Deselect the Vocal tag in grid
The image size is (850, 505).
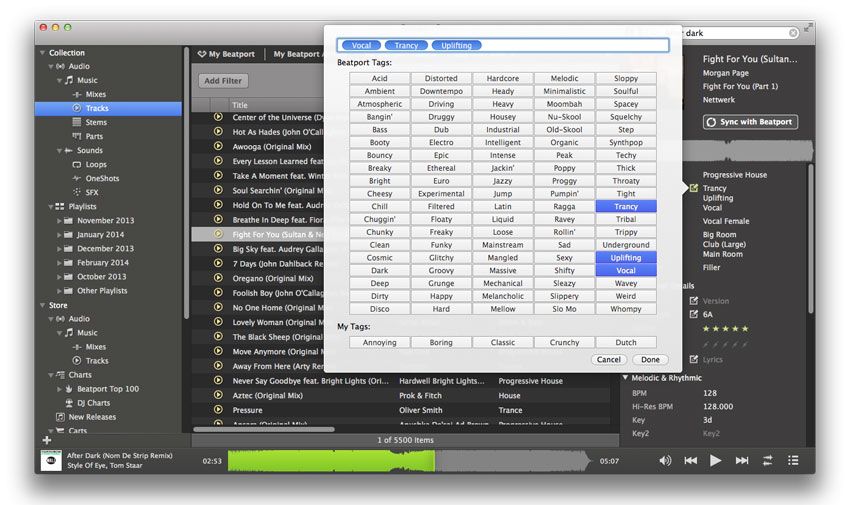pos(626,270)
